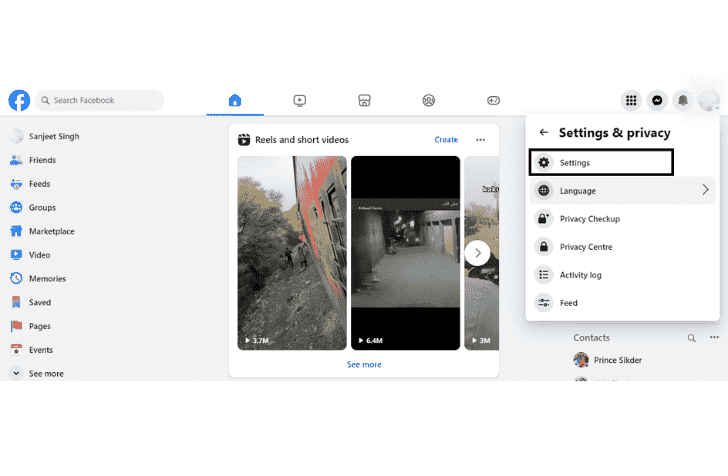728x476 pixels.
Task: Open Feed preferences item
Action: click(x=622, y=303)
